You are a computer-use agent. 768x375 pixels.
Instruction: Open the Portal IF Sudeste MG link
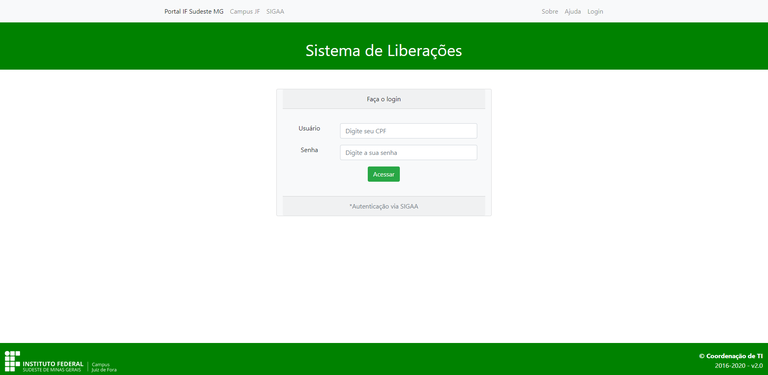pos(194,11)
